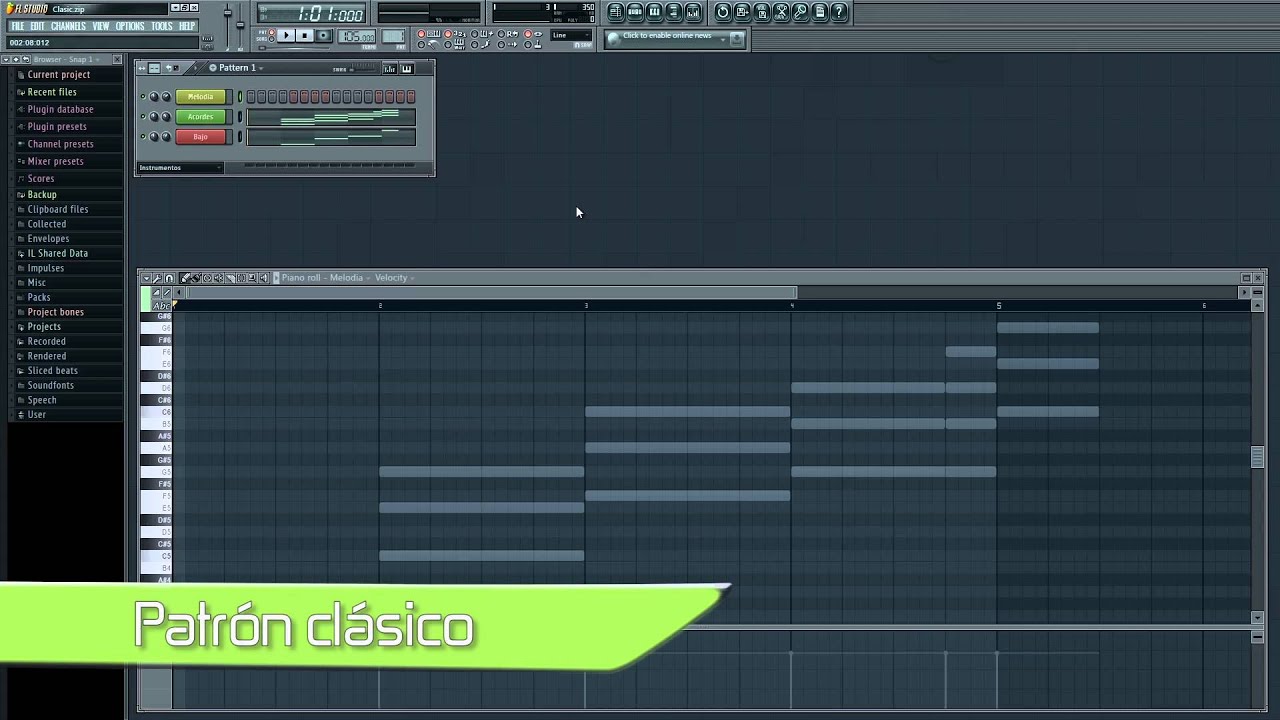1280x720 pixels.
Task: Click the undo history icon
Action: [723, 12]
